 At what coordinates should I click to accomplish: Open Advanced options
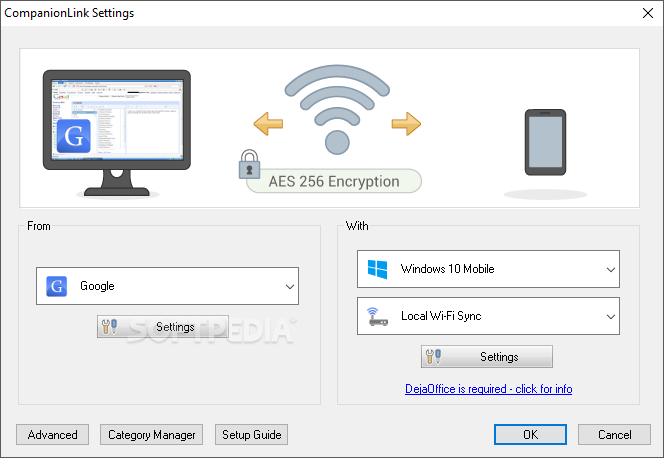(53, 435)
